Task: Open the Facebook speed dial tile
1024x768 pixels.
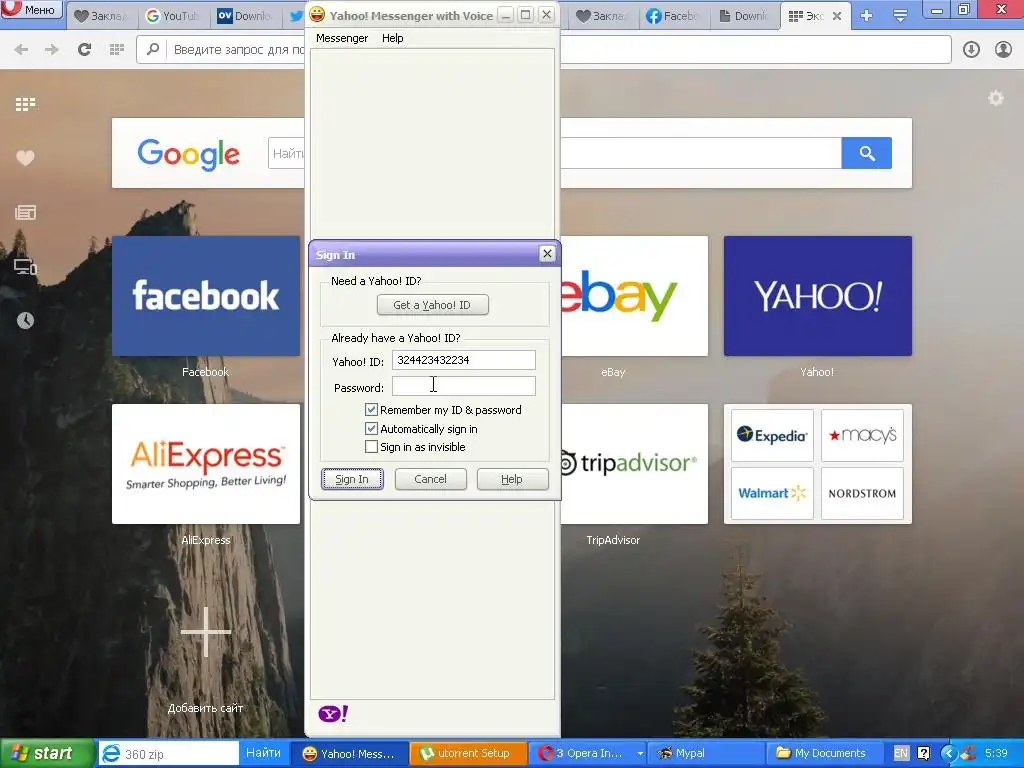Action: [x=206, y=296]
